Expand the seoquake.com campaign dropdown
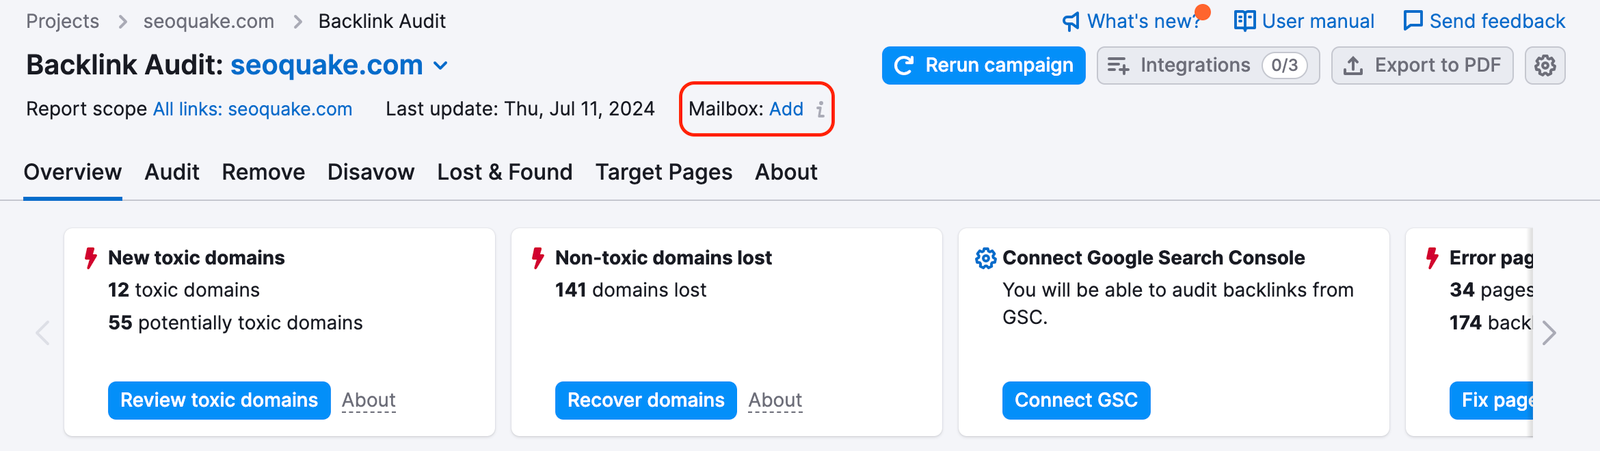 click(440, 66)
